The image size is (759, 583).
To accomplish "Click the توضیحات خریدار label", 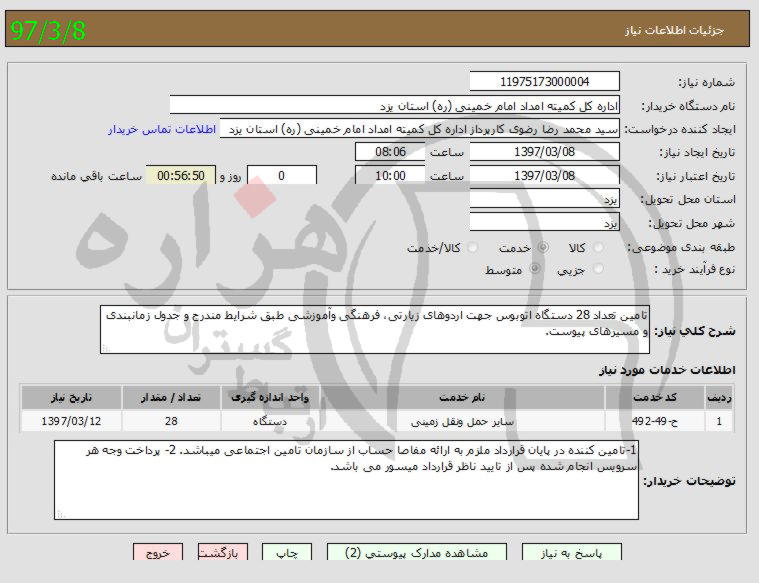I will pos(689,481).
